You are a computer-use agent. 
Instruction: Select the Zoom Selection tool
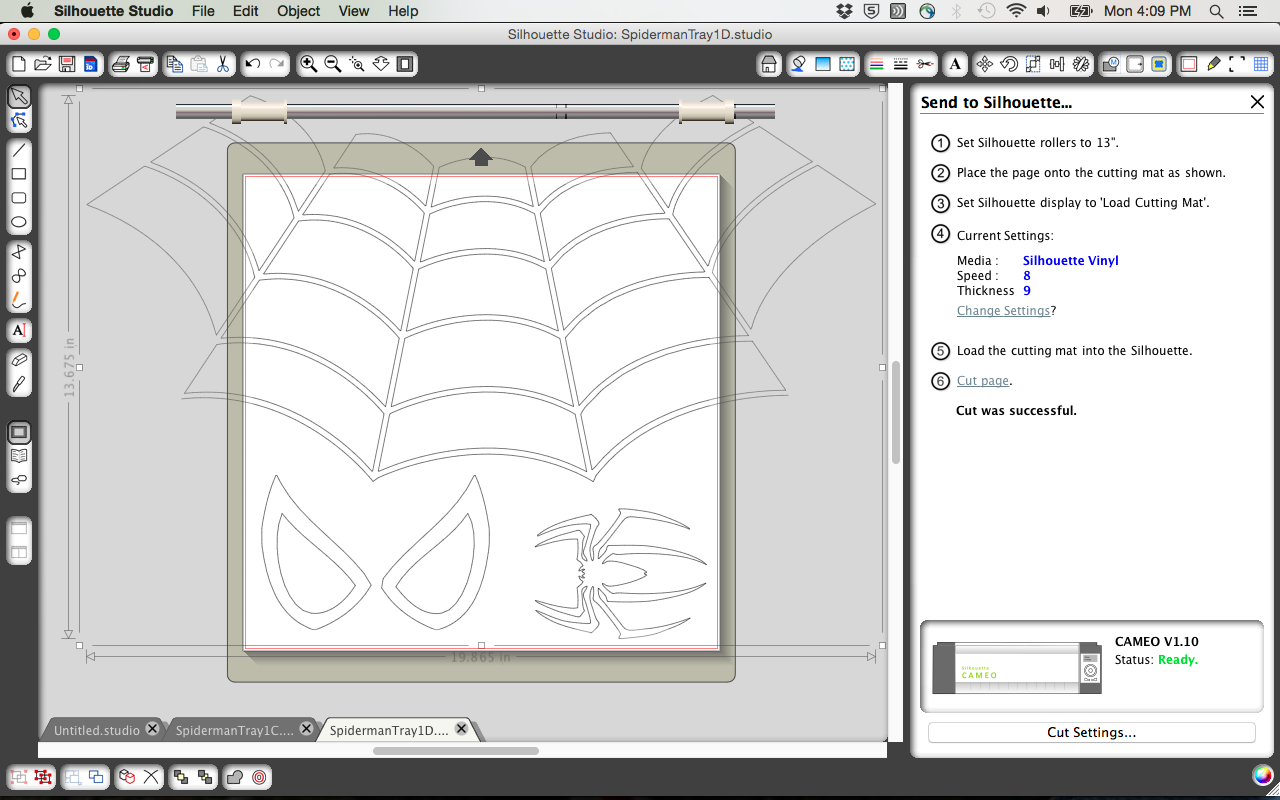(357, 64)
